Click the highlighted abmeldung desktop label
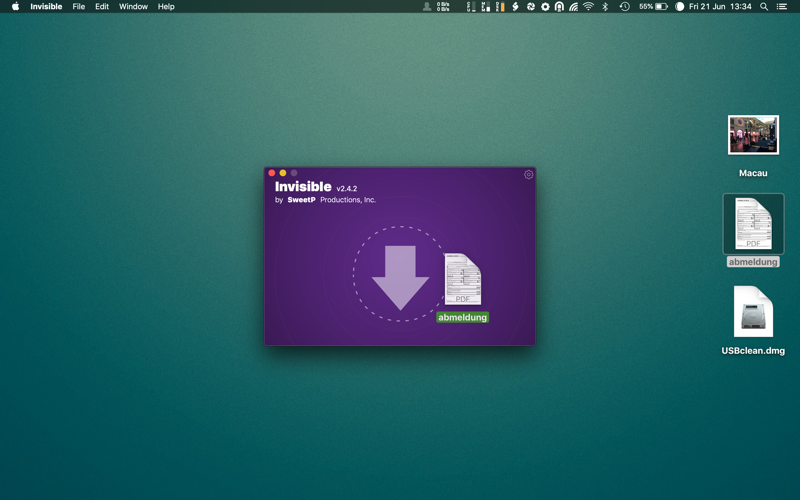The image size is (800, 500). click(753, 262)
